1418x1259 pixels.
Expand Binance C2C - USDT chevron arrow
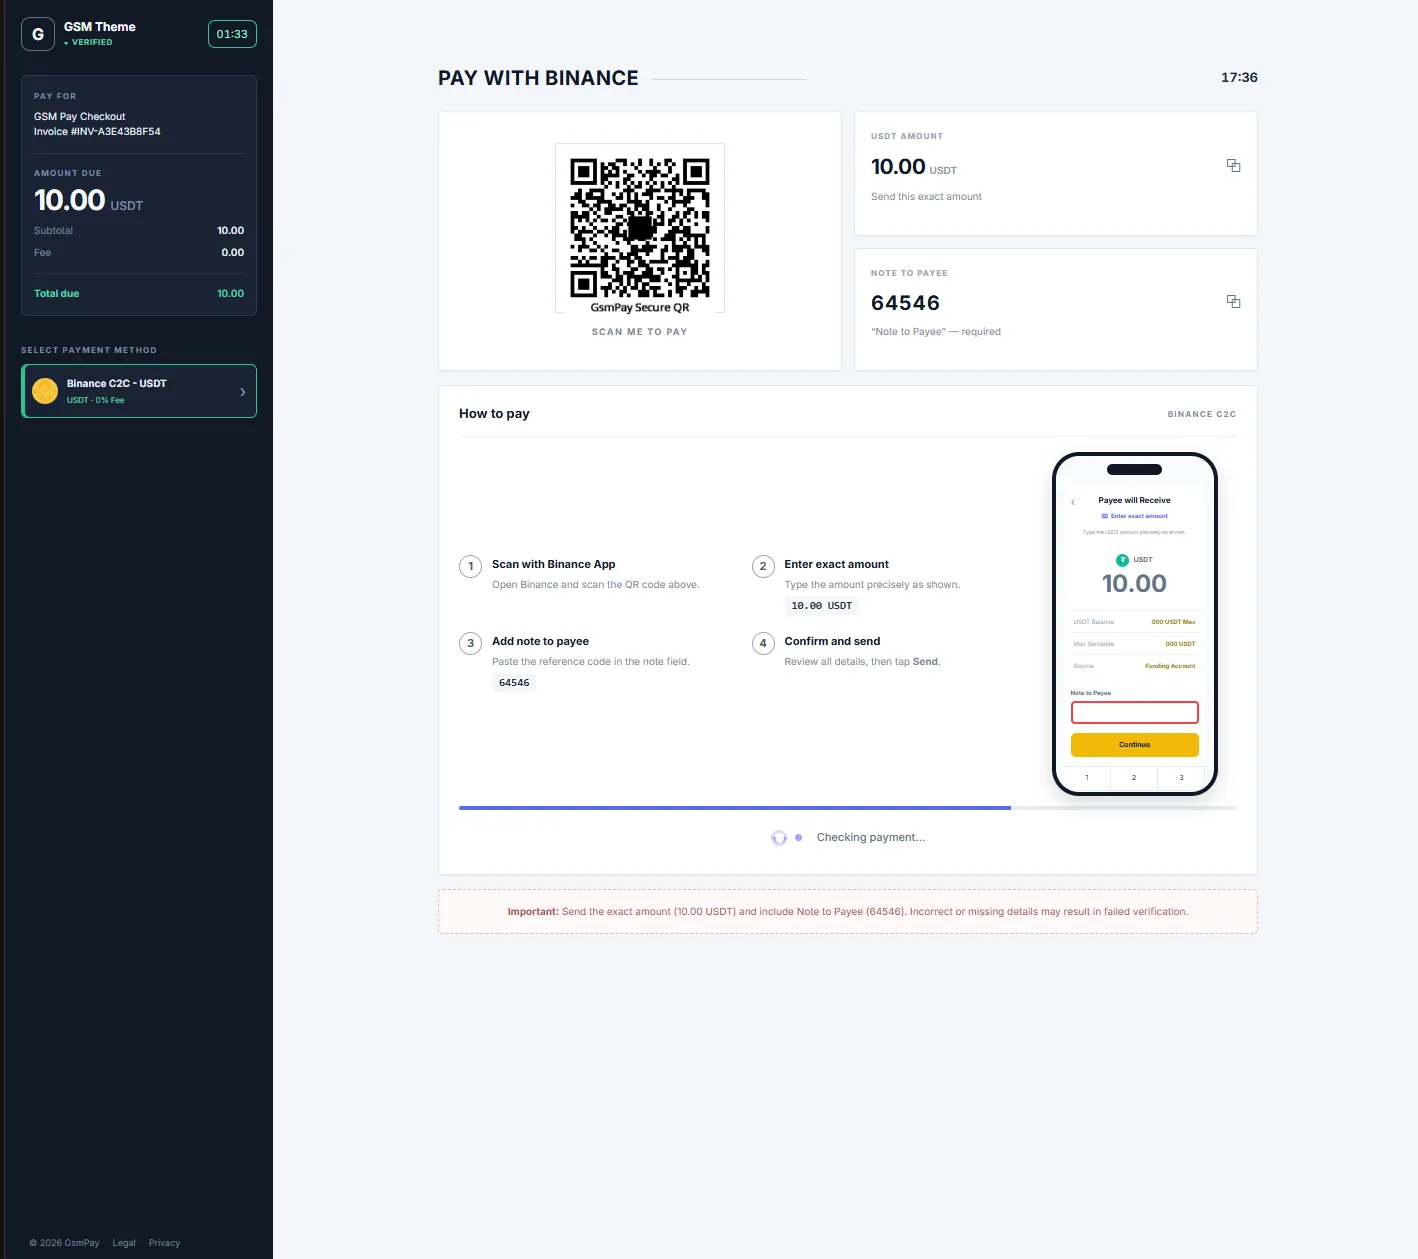point(243,392)
